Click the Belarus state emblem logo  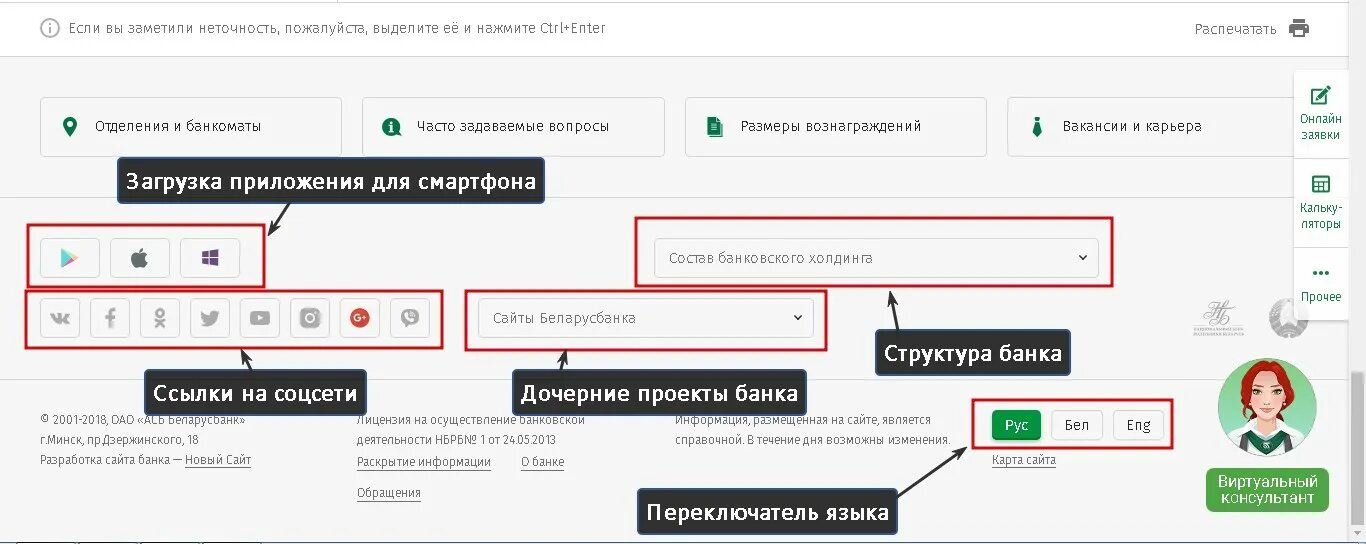pos(1288,318)
